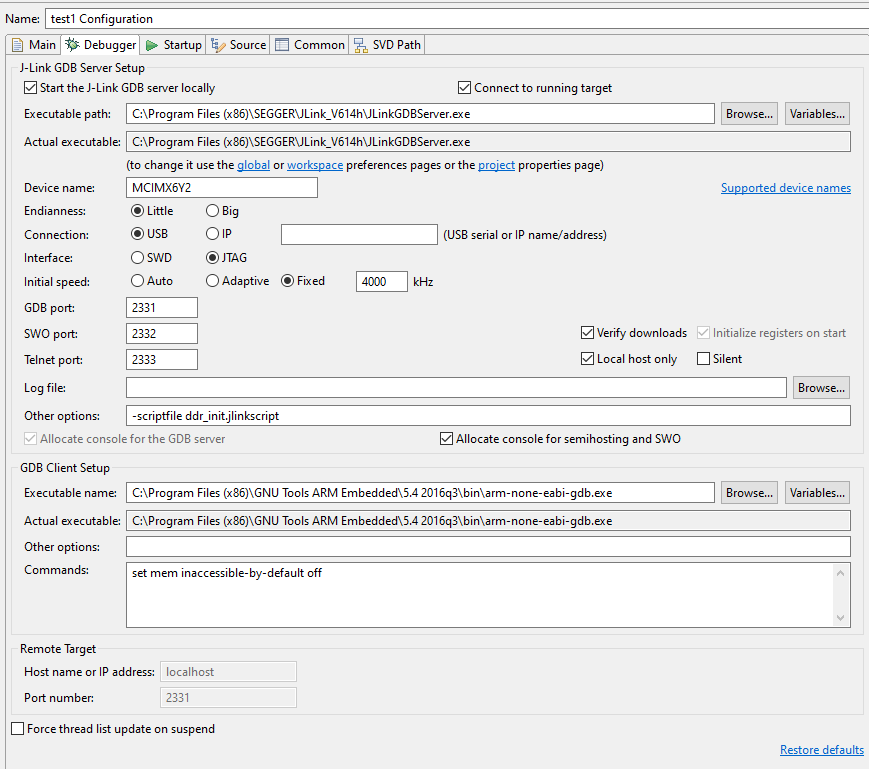Toggle Force thread list update on suspend
Image resolution: width=869 pixels, height=769 pixels.
tap(18, 729)
